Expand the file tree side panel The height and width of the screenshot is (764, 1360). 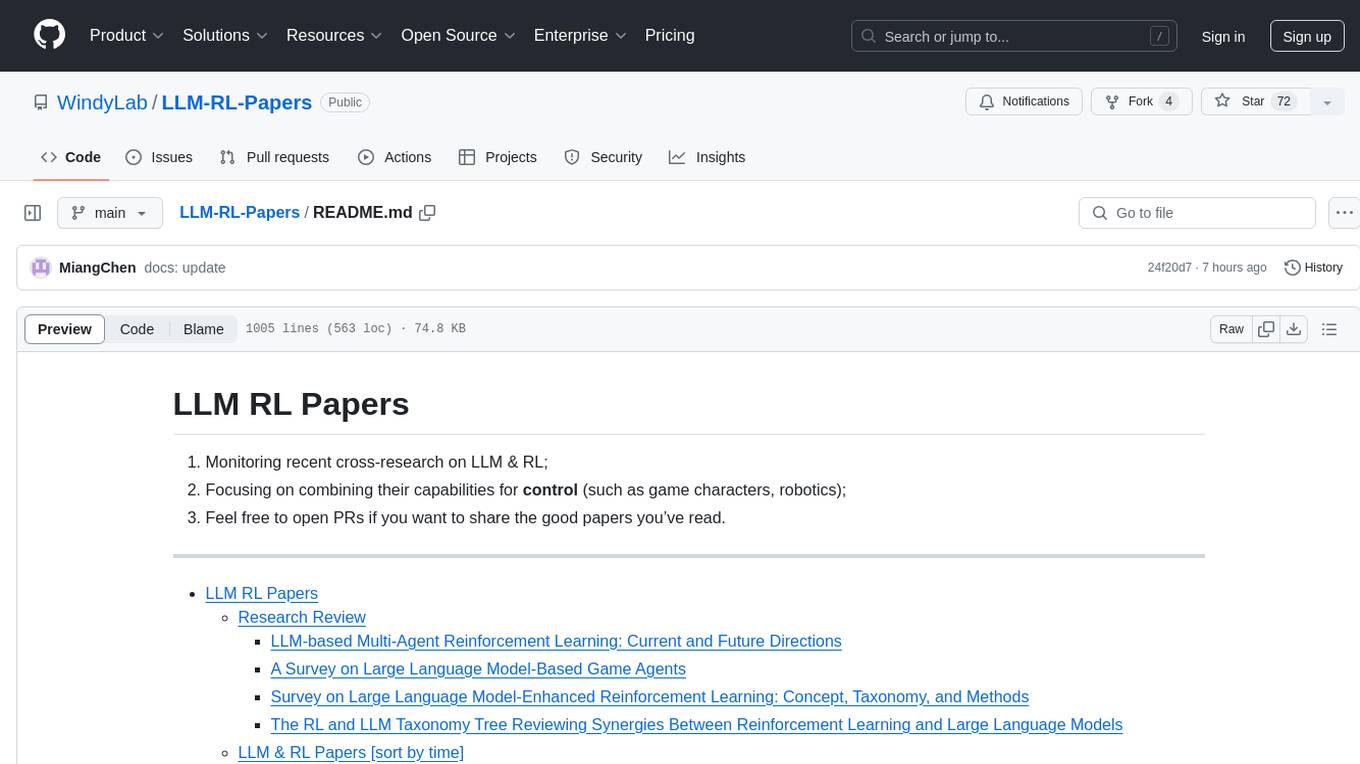pyautogui.click(x=33, y=213)
